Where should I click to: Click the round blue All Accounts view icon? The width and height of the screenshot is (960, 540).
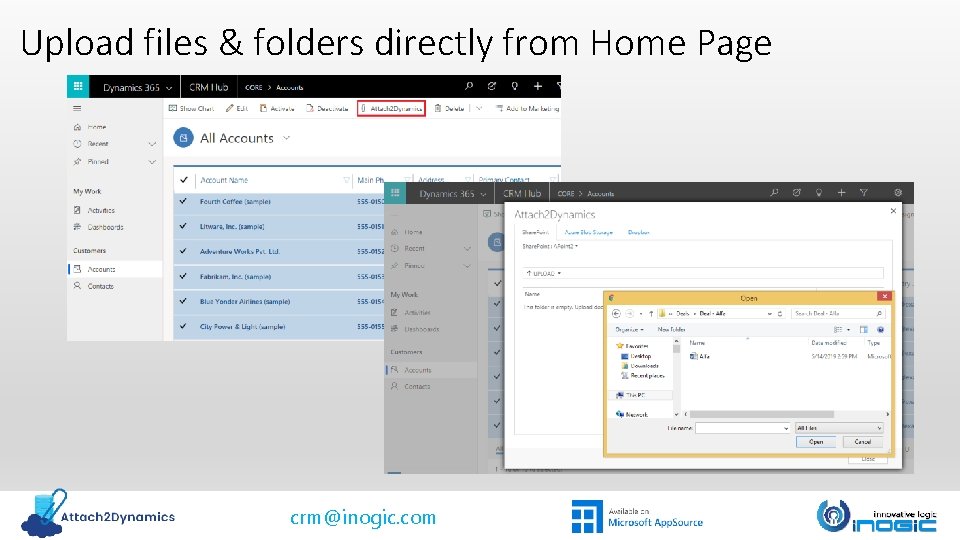click(183, 138)
